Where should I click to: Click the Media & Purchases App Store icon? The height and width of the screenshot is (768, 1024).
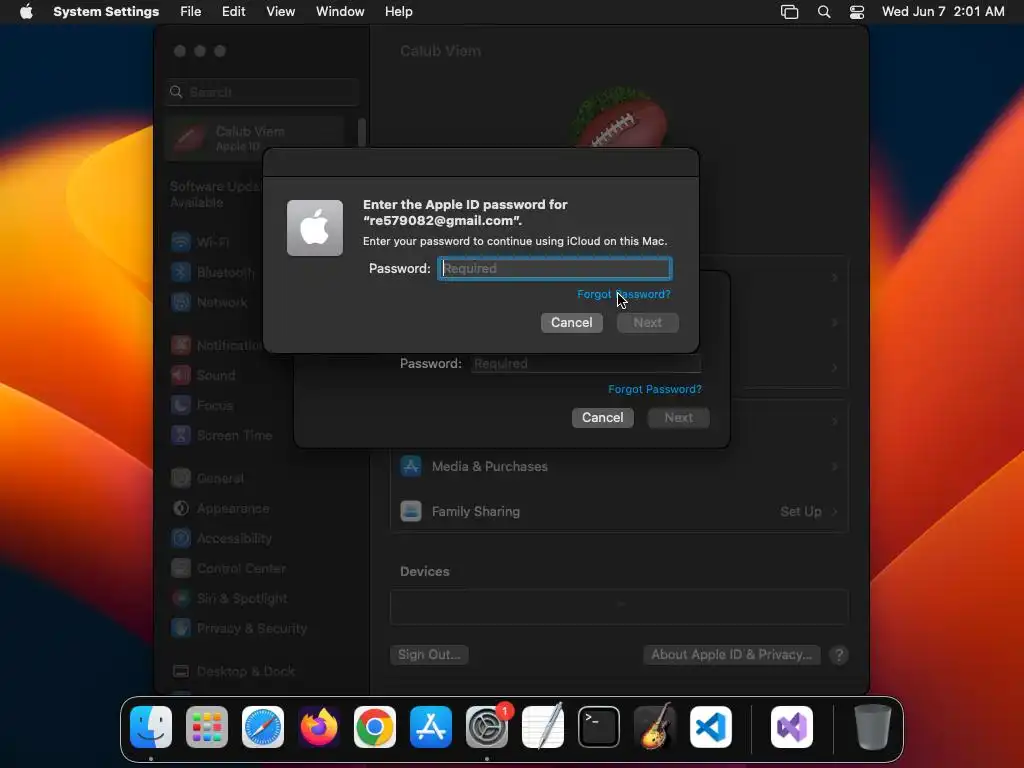tap(411, 466)
